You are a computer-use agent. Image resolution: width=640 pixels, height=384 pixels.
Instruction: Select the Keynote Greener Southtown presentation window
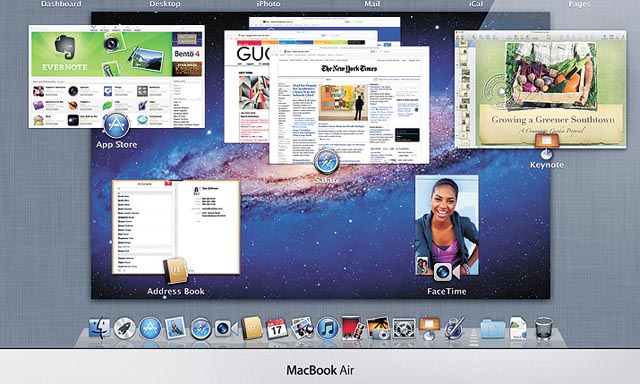click(x=540, y=89)
